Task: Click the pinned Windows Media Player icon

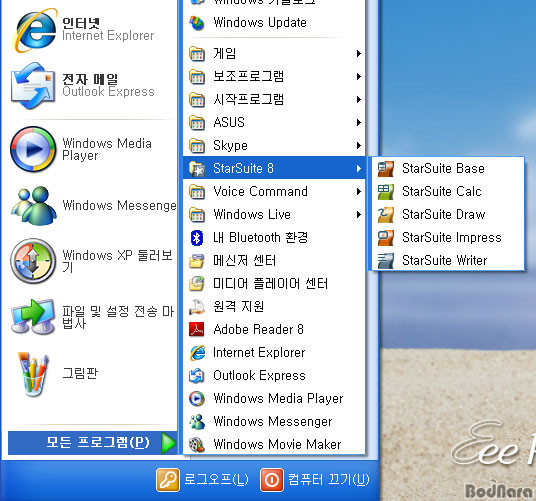Action: (x=33, y=149)
